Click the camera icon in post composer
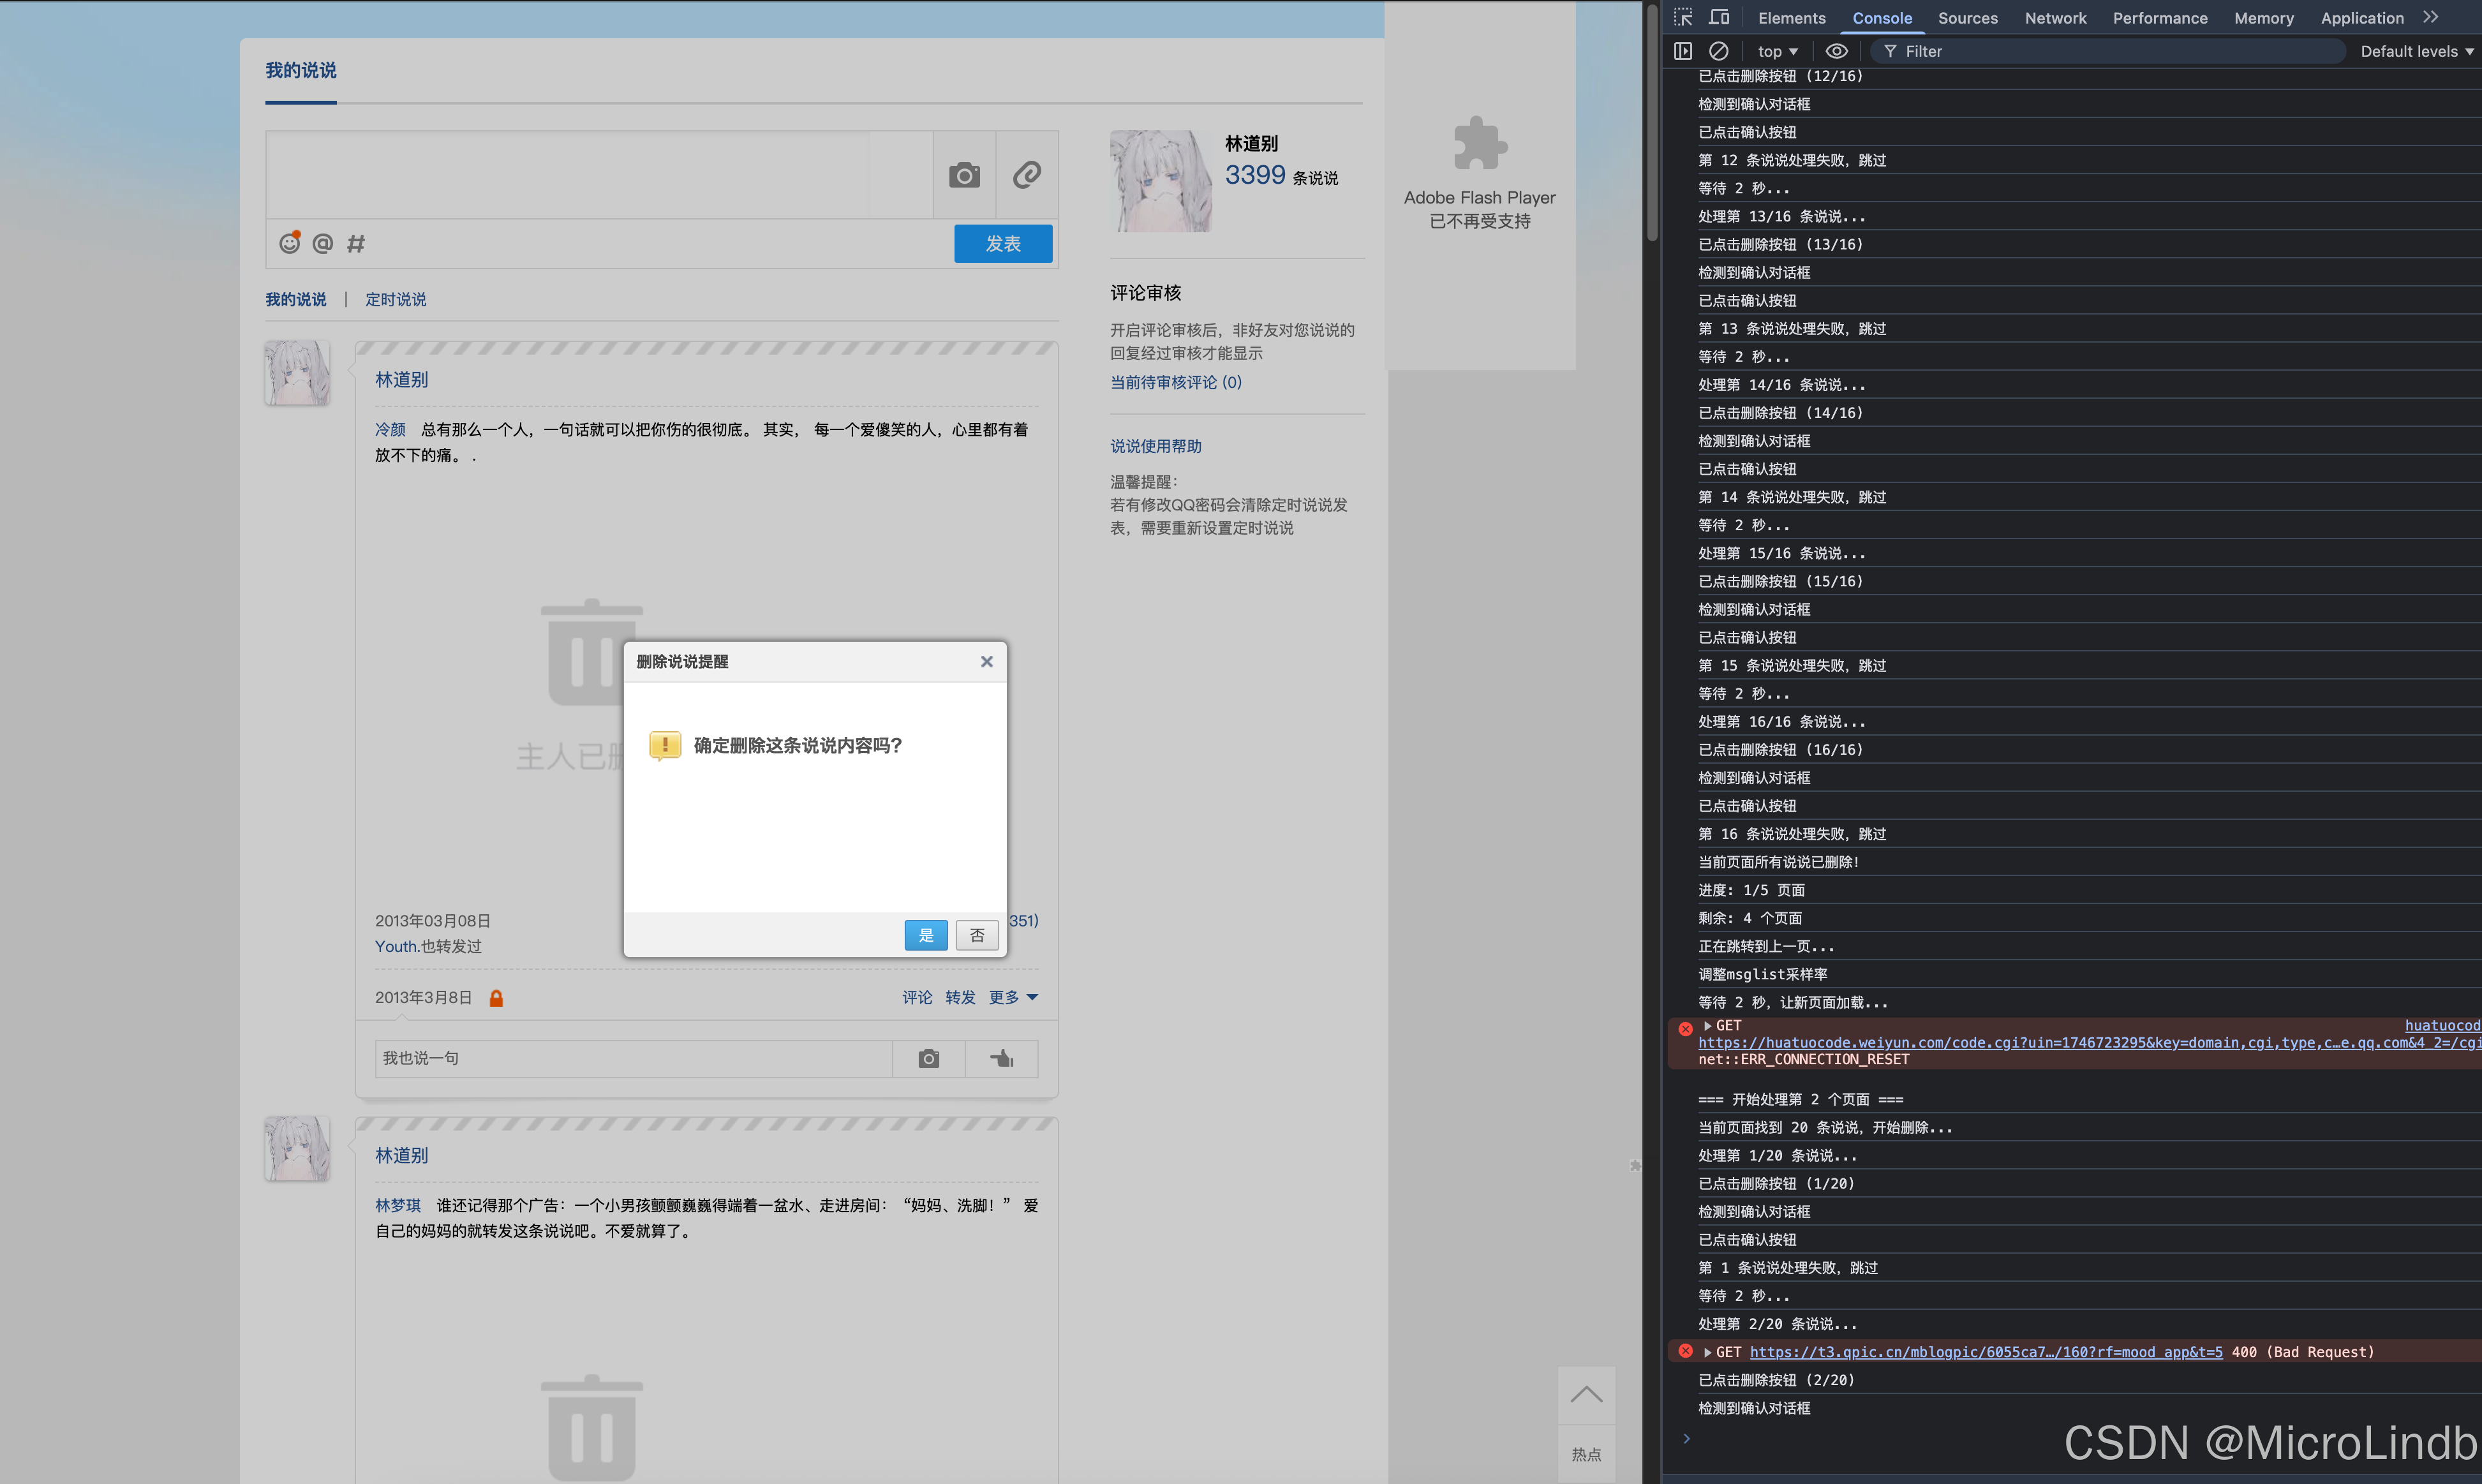The image size is (2482, 1484). tap(964, 176)
